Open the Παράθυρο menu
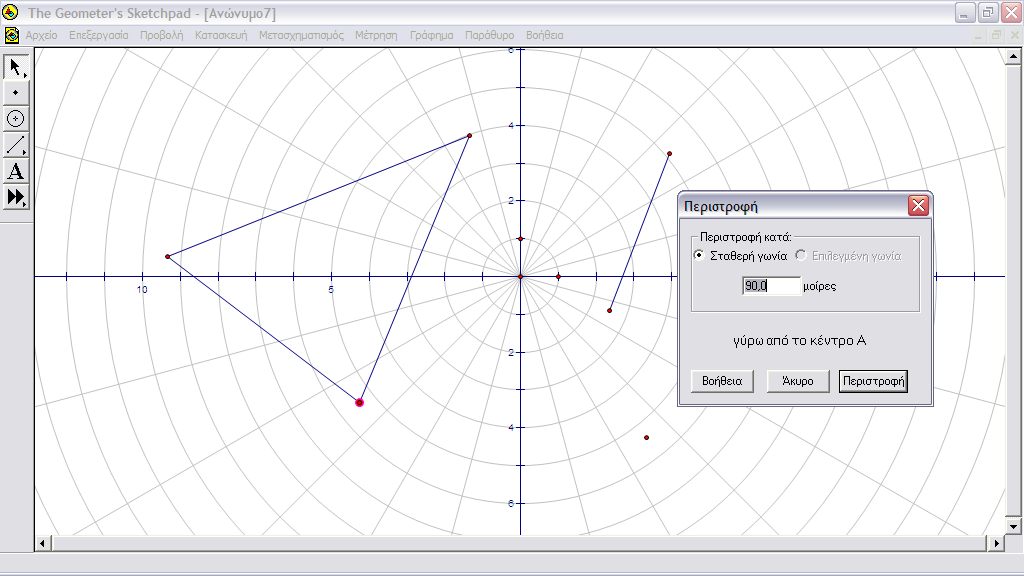 coord(489,35)
